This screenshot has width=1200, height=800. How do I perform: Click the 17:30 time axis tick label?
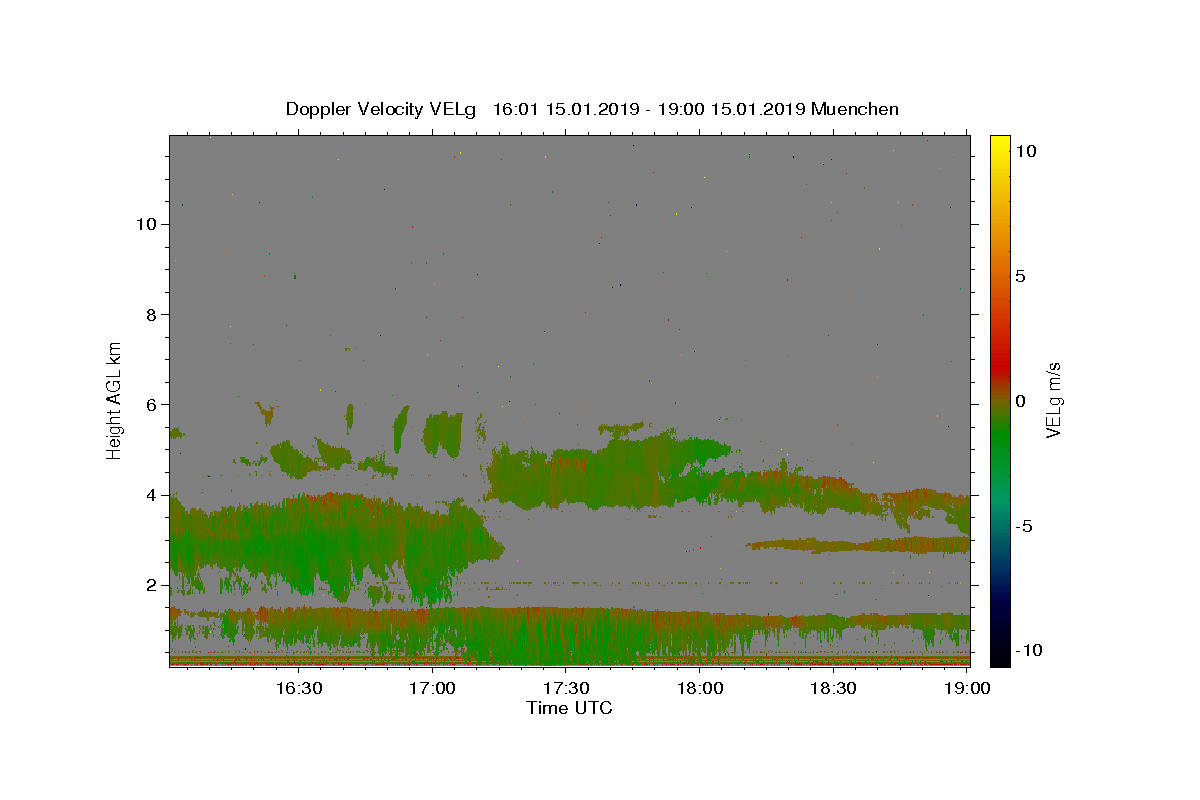tap(566, 688)
